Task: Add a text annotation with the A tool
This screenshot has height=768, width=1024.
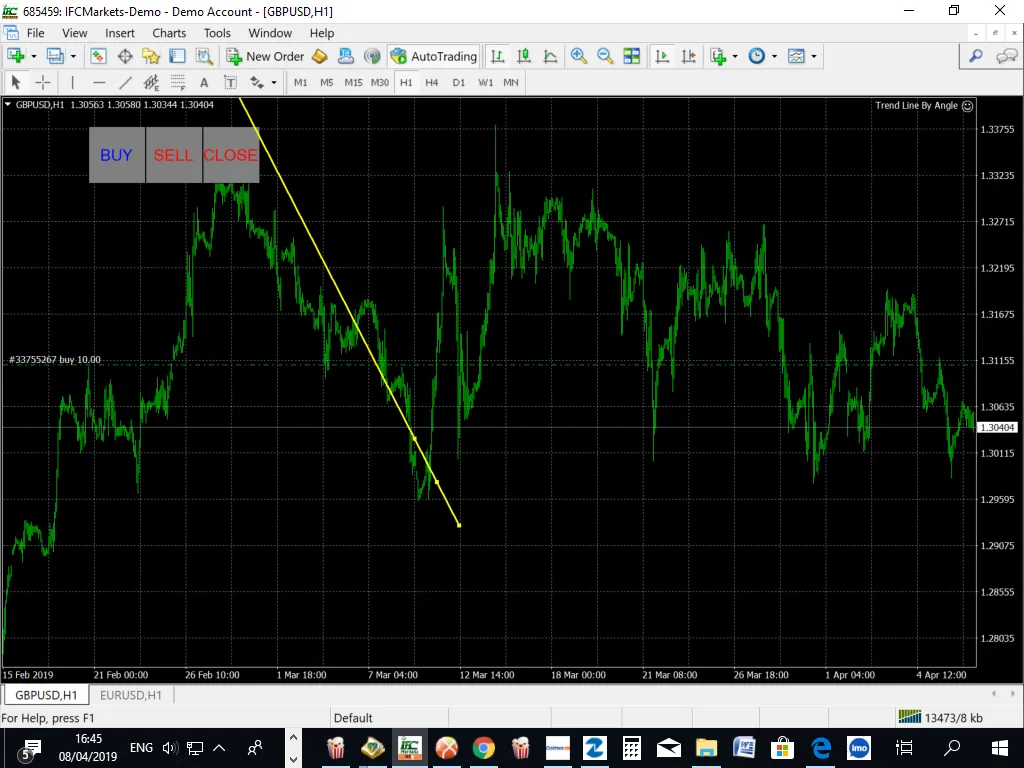Action: [202, 82]
